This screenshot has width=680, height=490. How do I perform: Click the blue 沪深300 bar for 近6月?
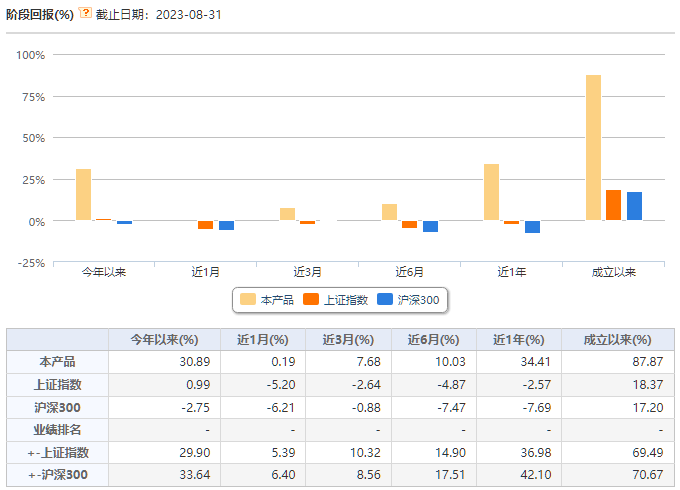[430, 226]
